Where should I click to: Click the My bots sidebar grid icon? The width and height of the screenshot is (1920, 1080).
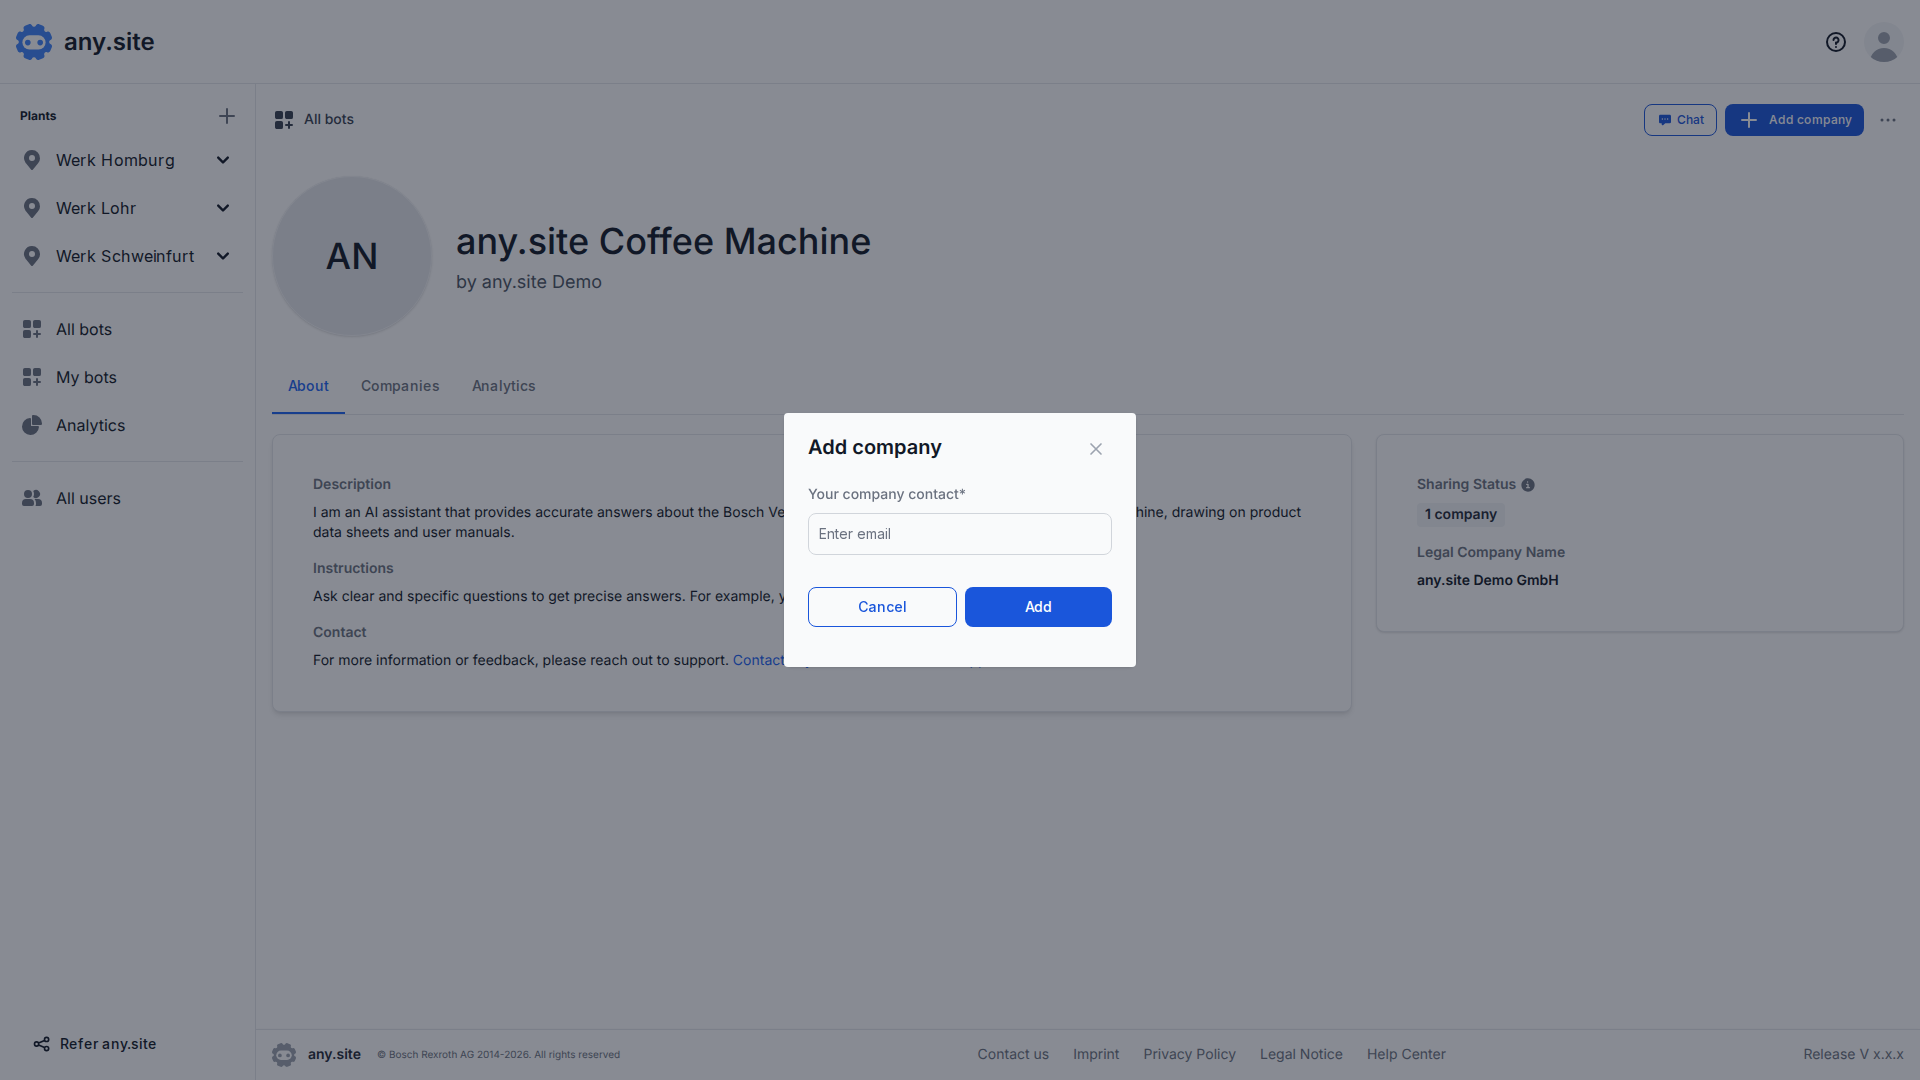(32, 377)
